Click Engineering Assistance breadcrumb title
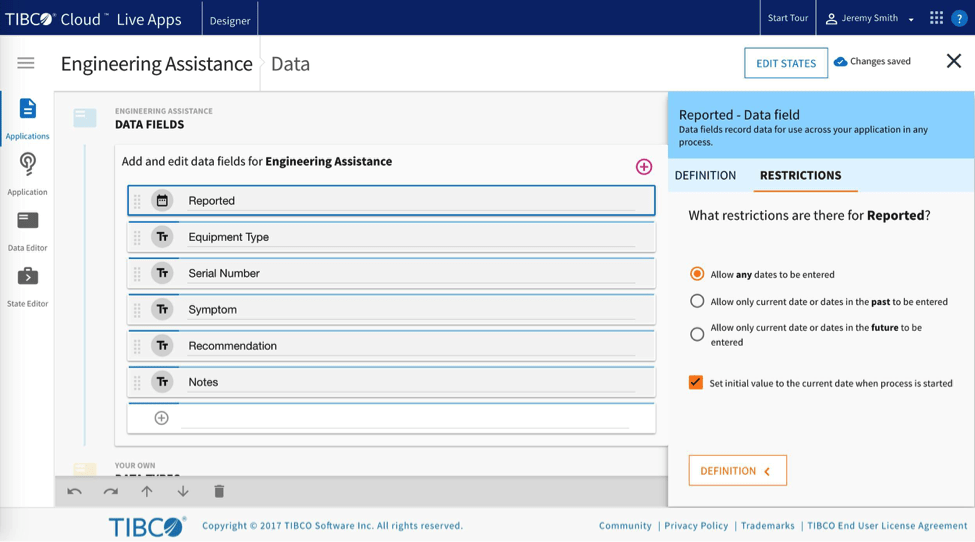975x542 pixels. click(x=157, y=64)
